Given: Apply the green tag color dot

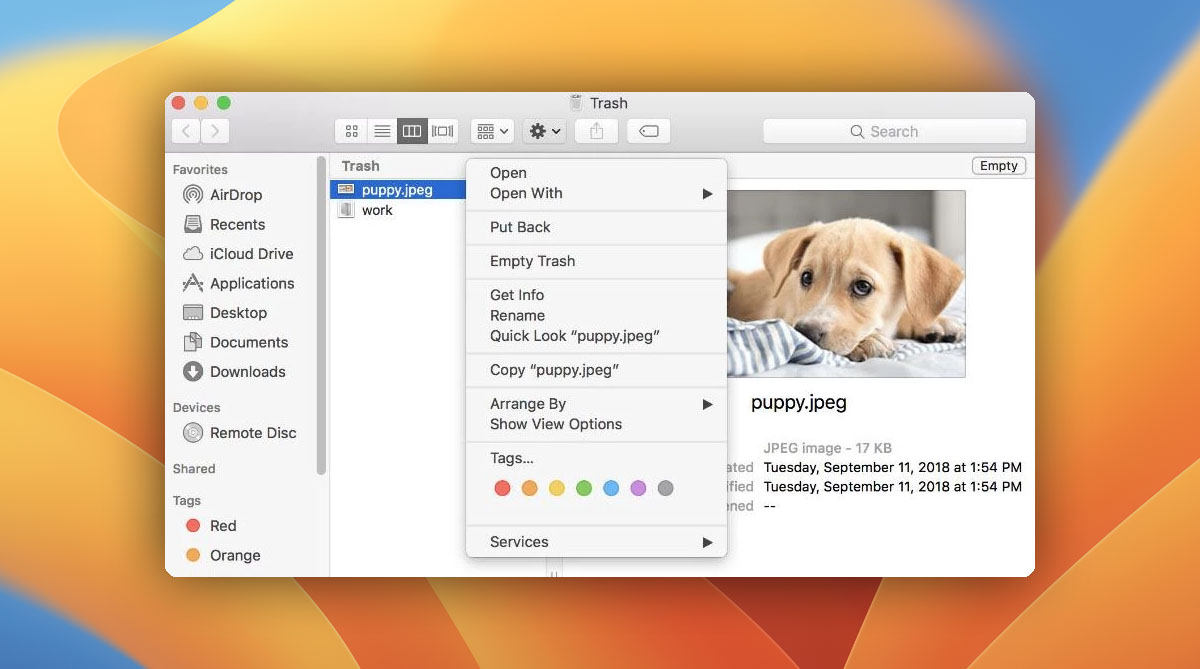Looking at the screenshot, I should [x=584, y=488].
